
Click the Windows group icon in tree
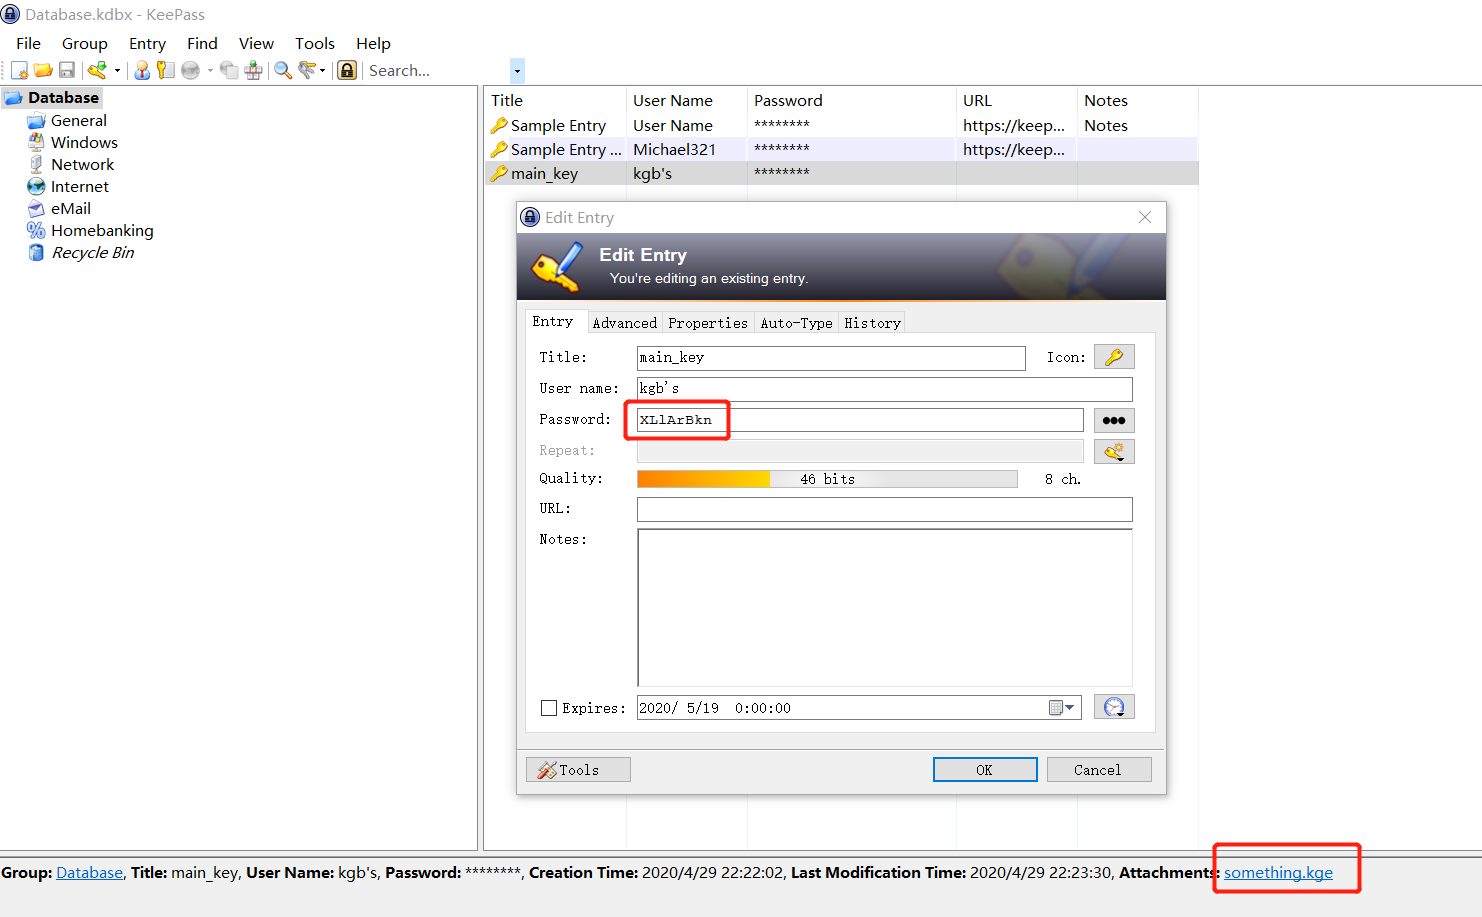point(37,142)
